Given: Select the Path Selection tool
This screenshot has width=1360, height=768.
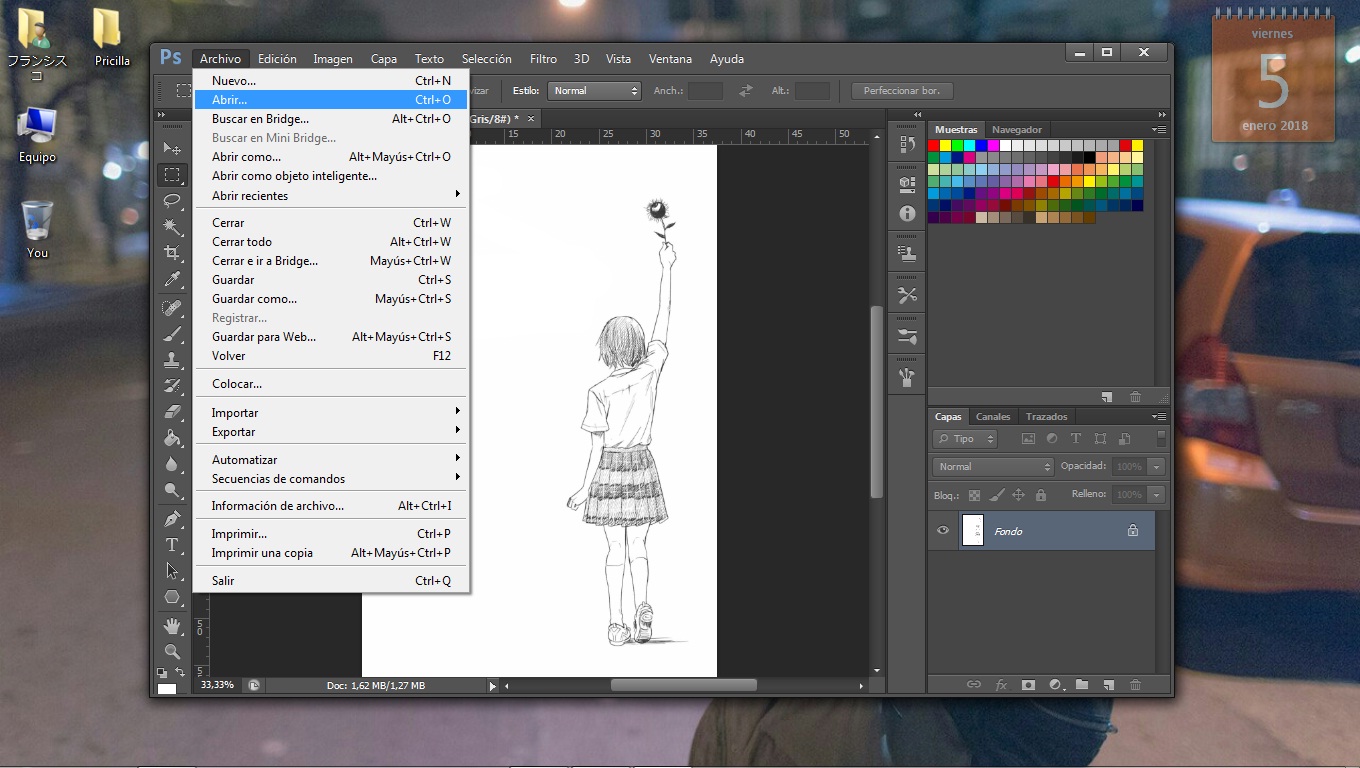Looking at the screenshot, I should (x=172, y=571).
